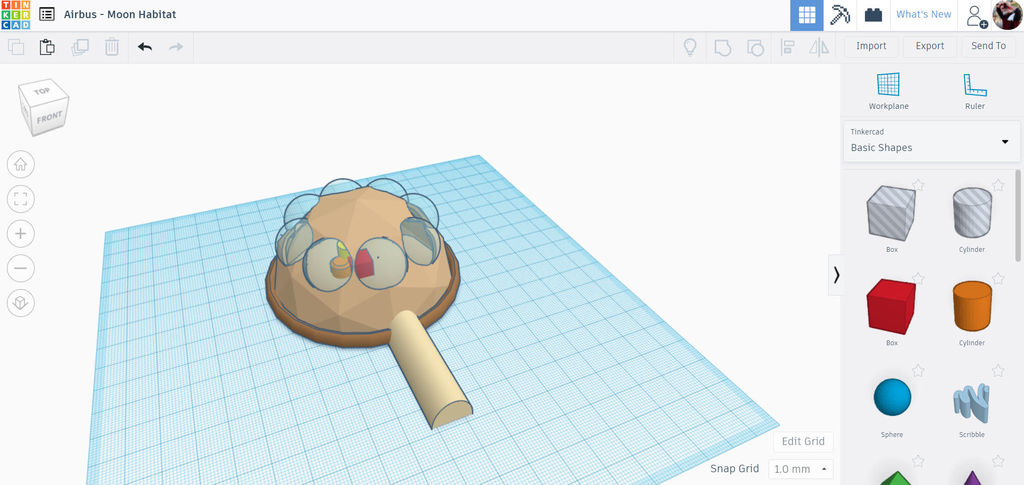1024x485 pixels.
Task: Click the Delete trash can icon
Action: [112, 47]
